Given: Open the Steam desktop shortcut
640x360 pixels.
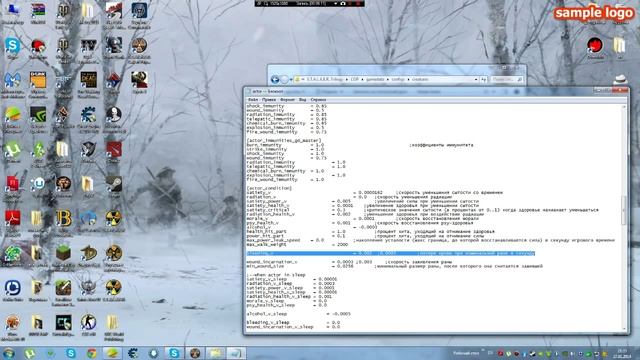Looking at the screenshot, I should [114, 184].
